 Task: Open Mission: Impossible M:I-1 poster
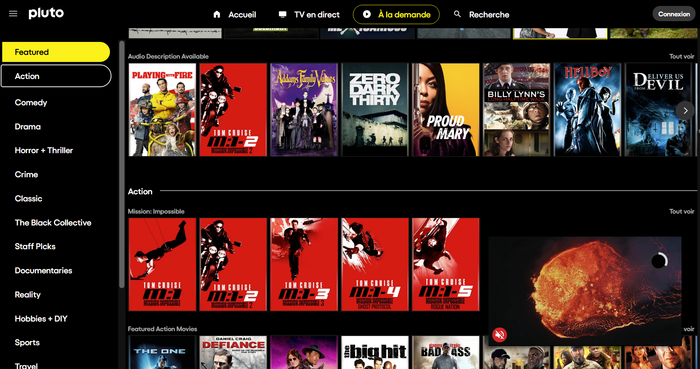tap(162, 264)
